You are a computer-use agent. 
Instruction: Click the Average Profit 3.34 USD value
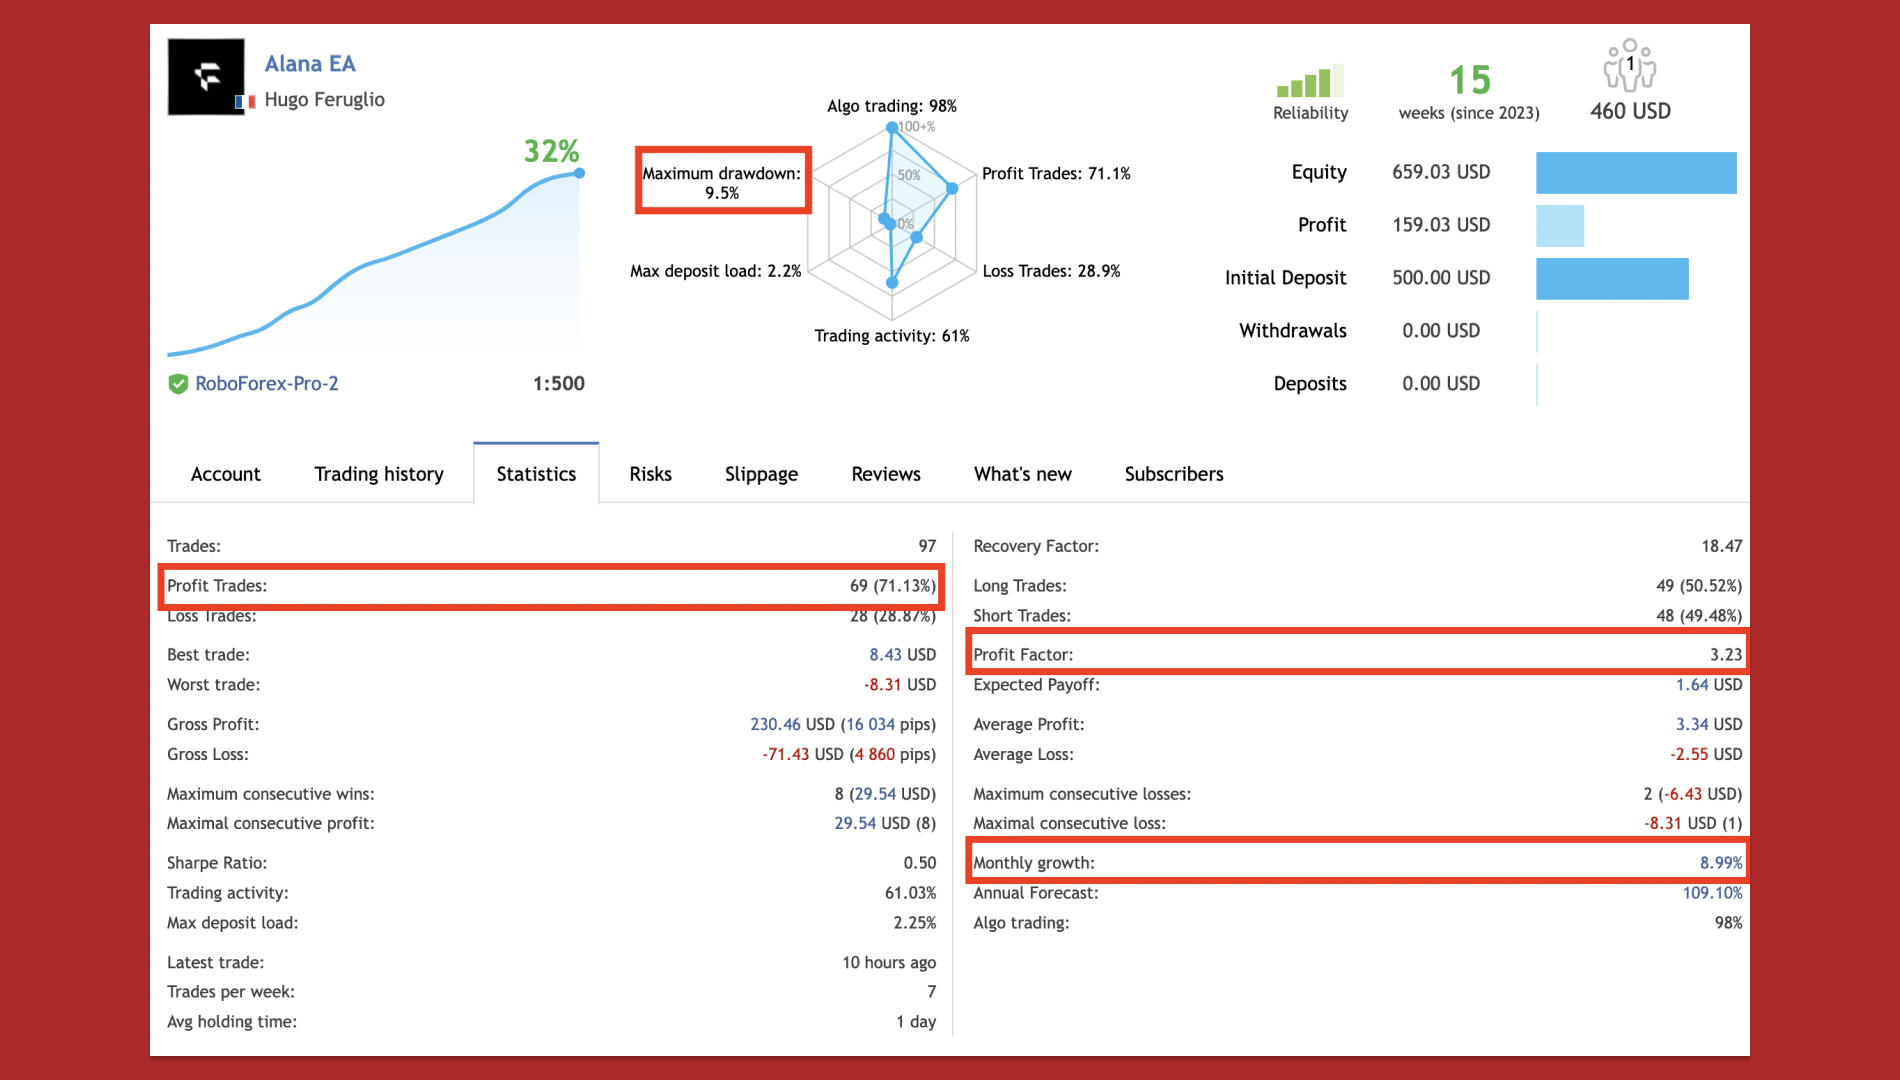coord(1709,724)
